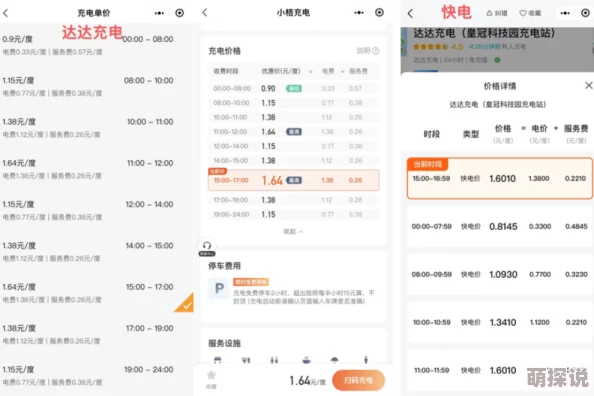Tap the 1.38元/度 10:00 – 11:00 row

[97, 128]
